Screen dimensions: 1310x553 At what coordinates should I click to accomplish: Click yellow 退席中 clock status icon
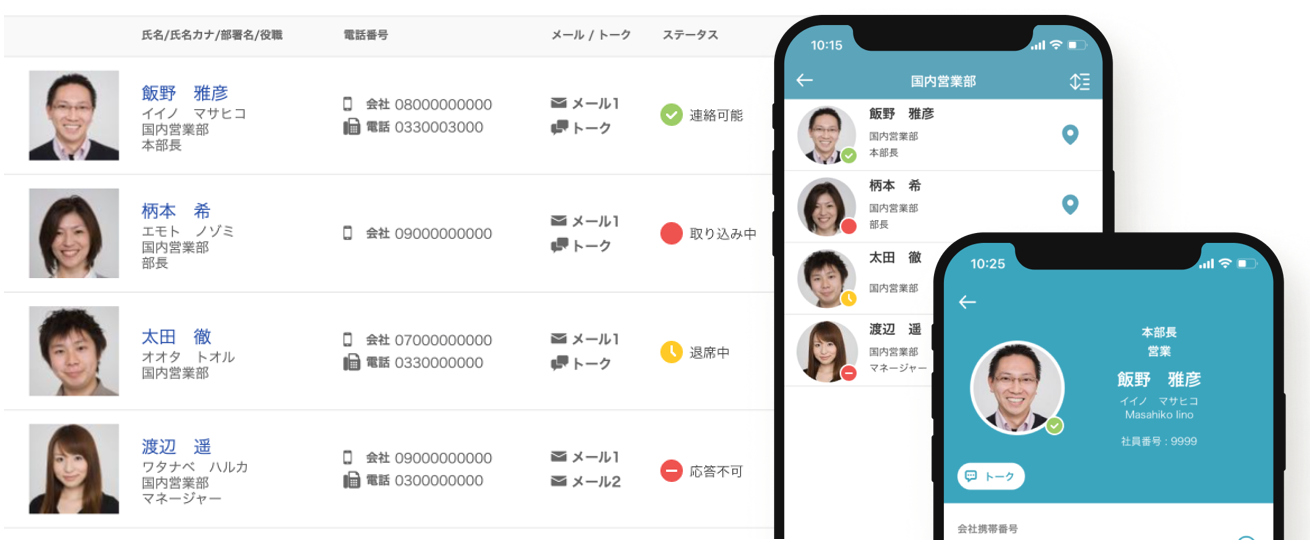pos(671,352)
